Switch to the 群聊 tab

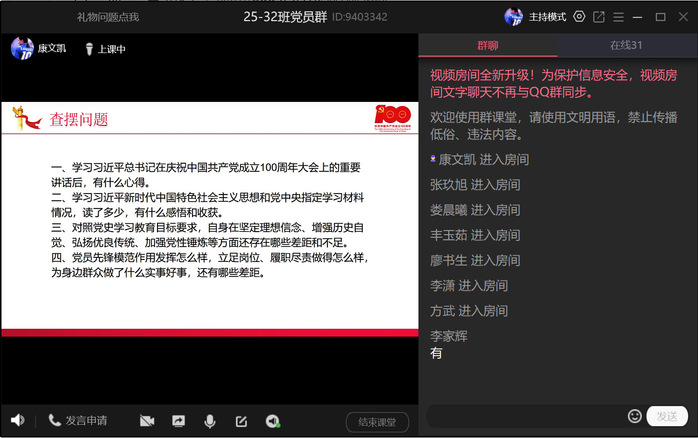click(487, 45)
